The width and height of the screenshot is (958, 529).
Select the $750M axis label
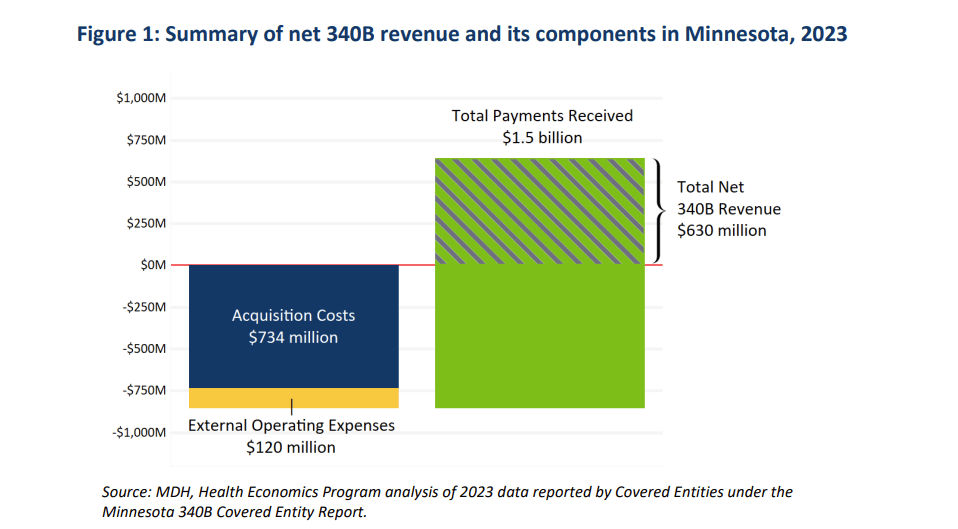[146, 140]
